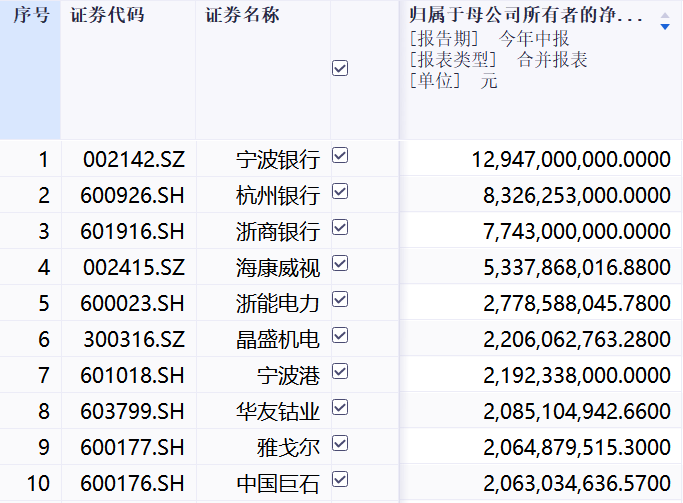This screenshot has height=503, width=683.
Task: Select stock code 600177.SH
Action: (x=132, y=448)
